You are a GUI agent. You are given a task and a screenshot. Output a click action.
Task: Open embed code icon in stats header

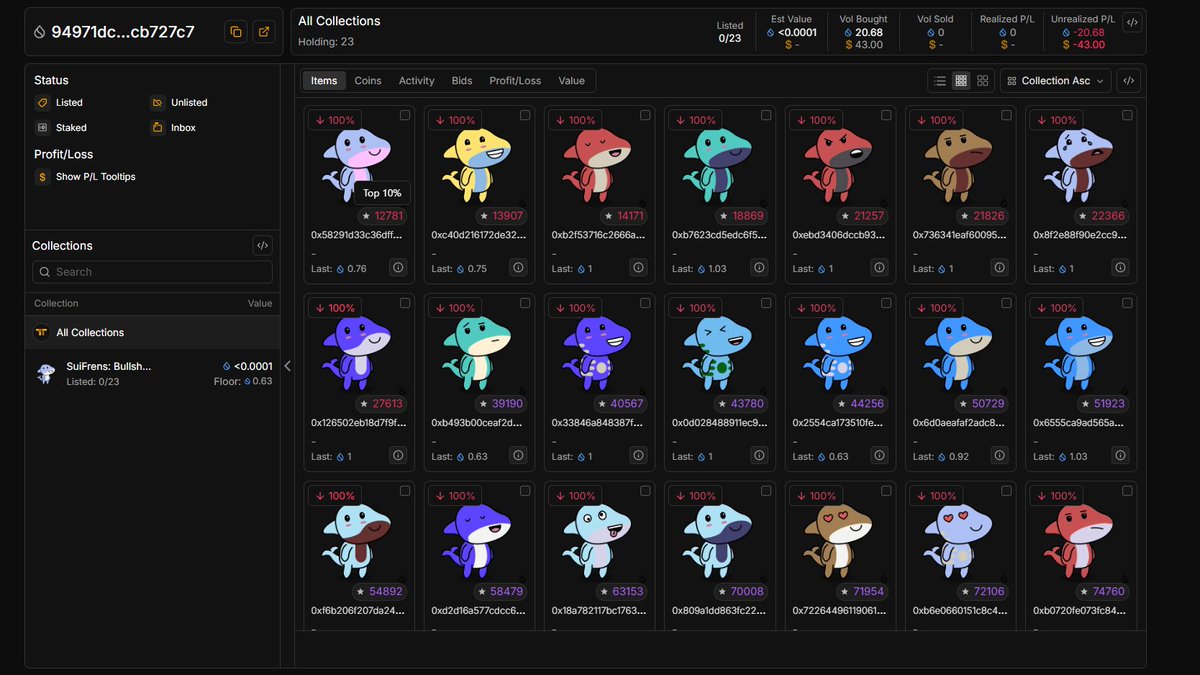(1131, 22)
